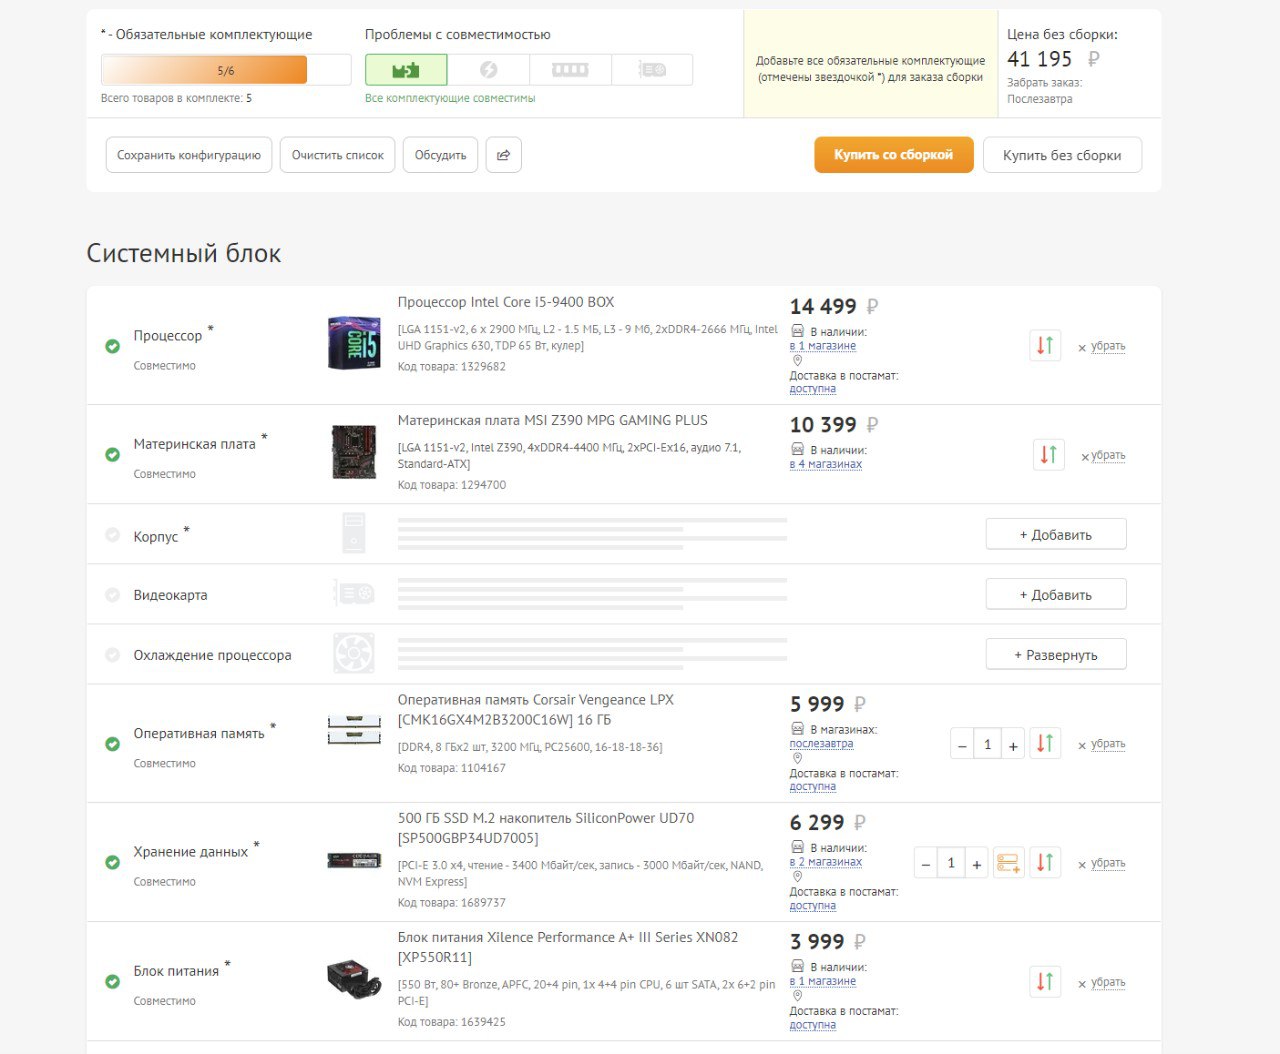Screen dimensions: 1280x1054
Task: Click the total price 41 195
Action: 1040,59
